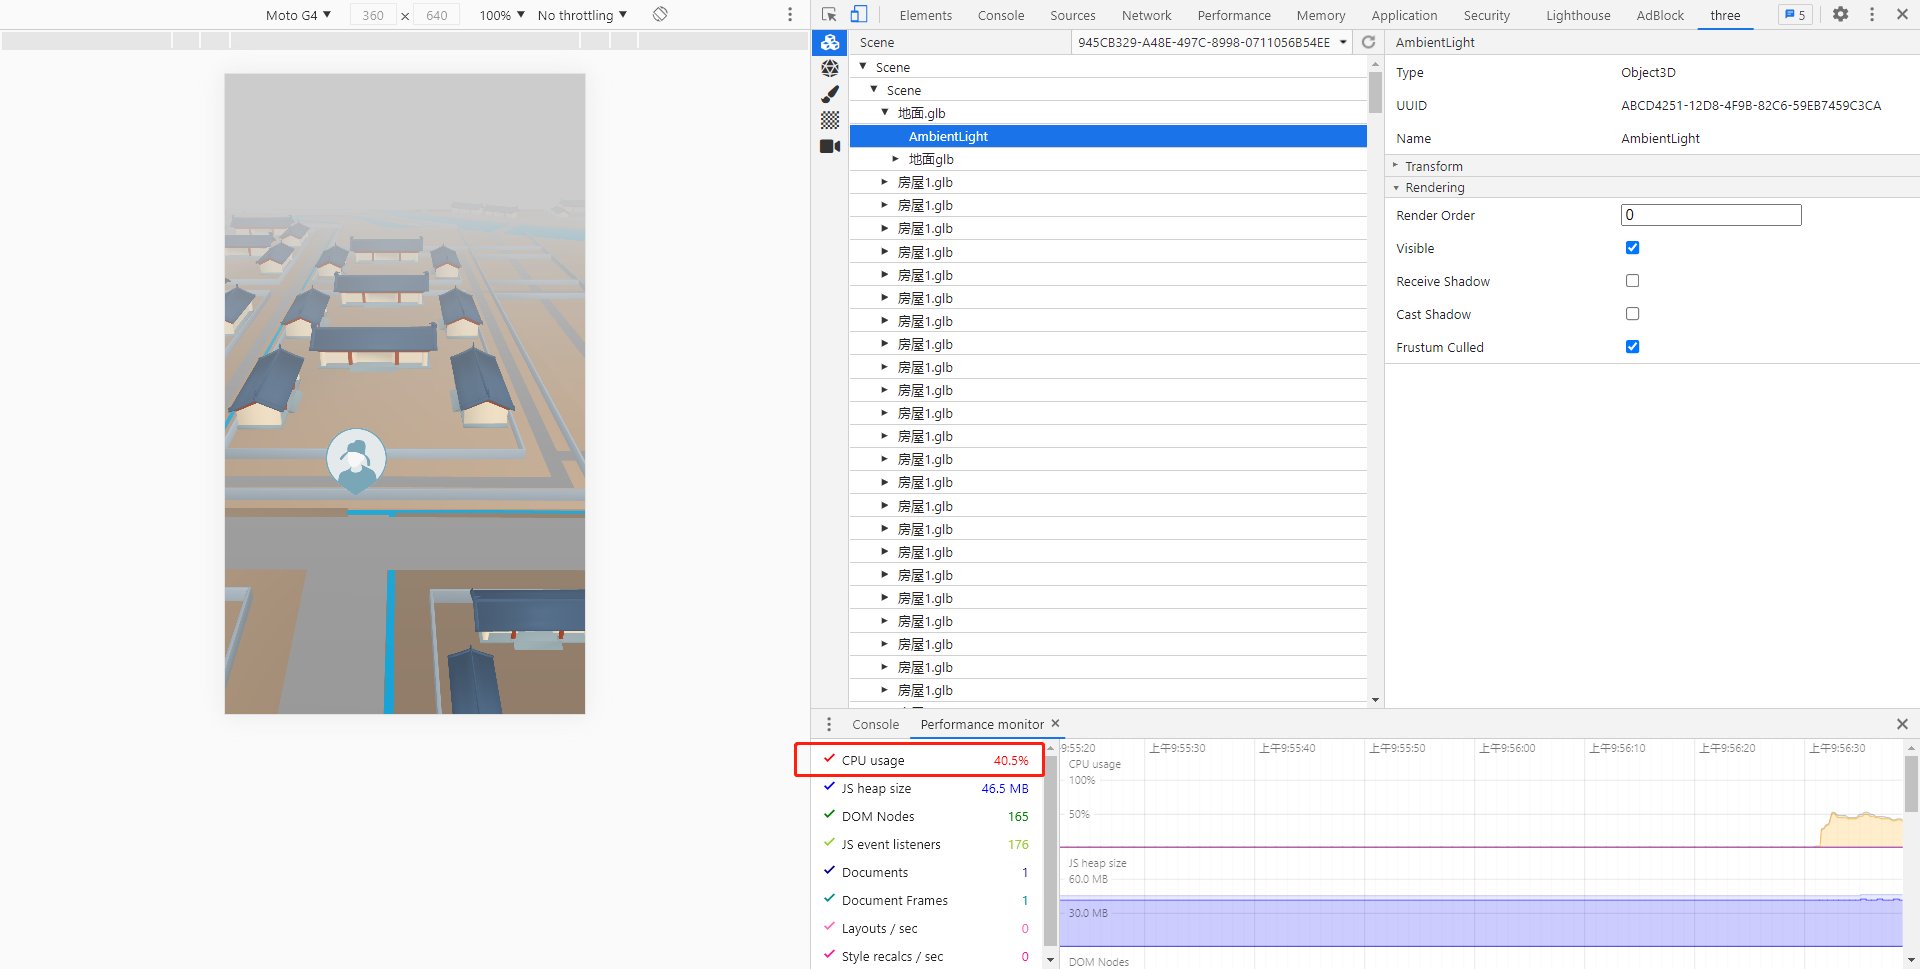1920x969 pixels.
Task: Select the AmbientLight tree item
Action: (948, 136)
